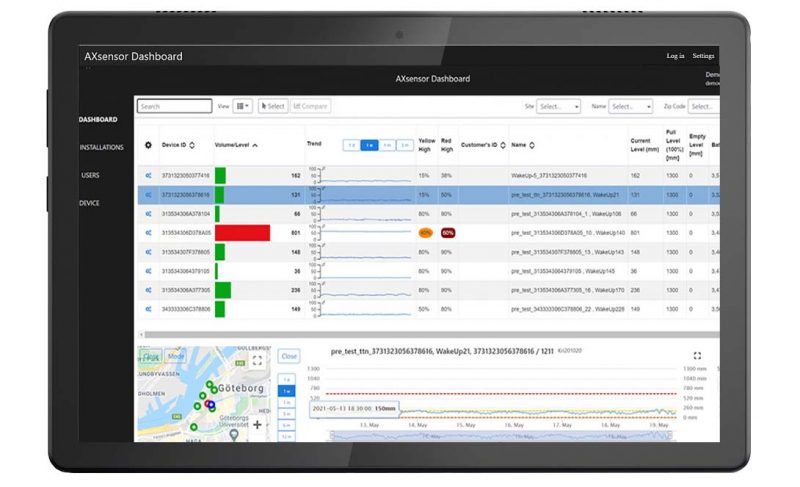Screen dimensions: 800x487
Task: Click share icon in the 148 level row
Action: 148,252
